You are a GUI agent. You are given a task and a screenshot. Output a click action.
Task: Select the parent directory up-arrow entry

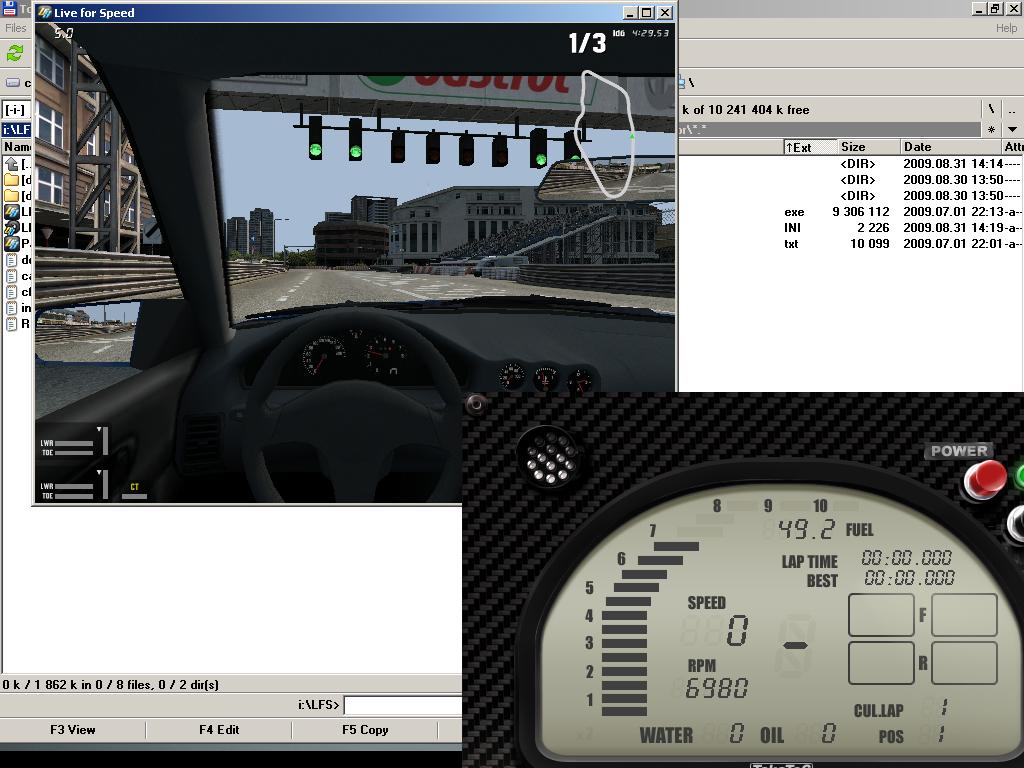(12, 164)
